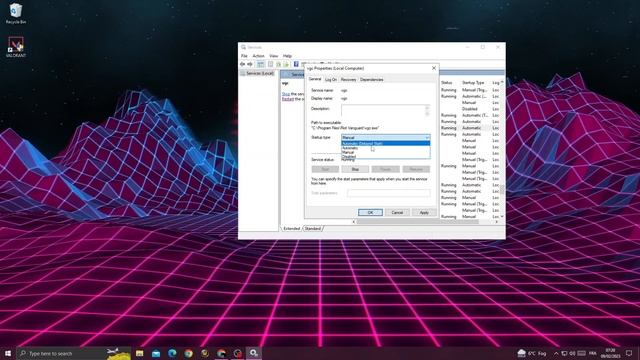Open the Action menu in Services
This screenshot has width=640, height=360.
tap(258, 56)
